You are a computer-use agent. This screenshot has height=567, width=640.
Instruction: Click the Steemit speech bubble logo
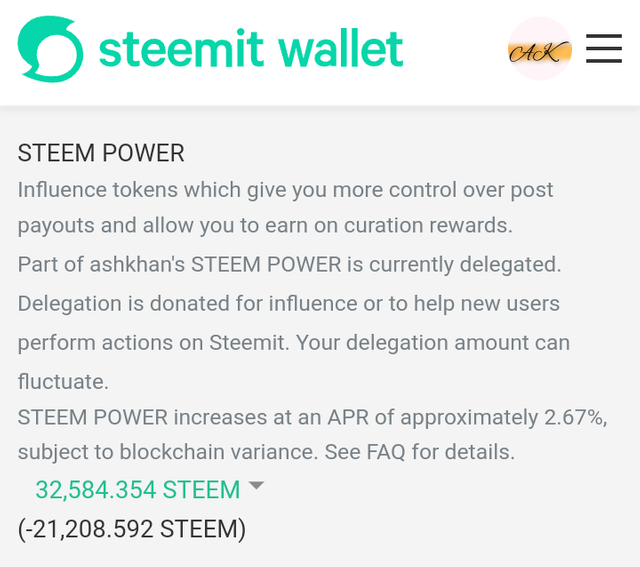[x=51, y=49]
